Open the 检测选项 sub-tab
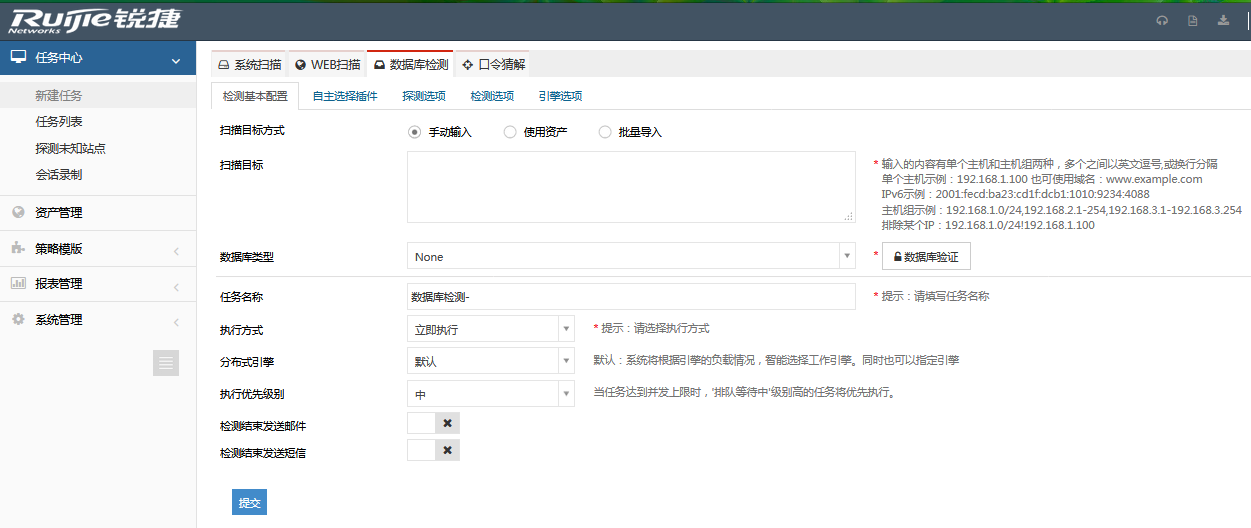Screen dimensions: 1251x528 coord(492,96)
